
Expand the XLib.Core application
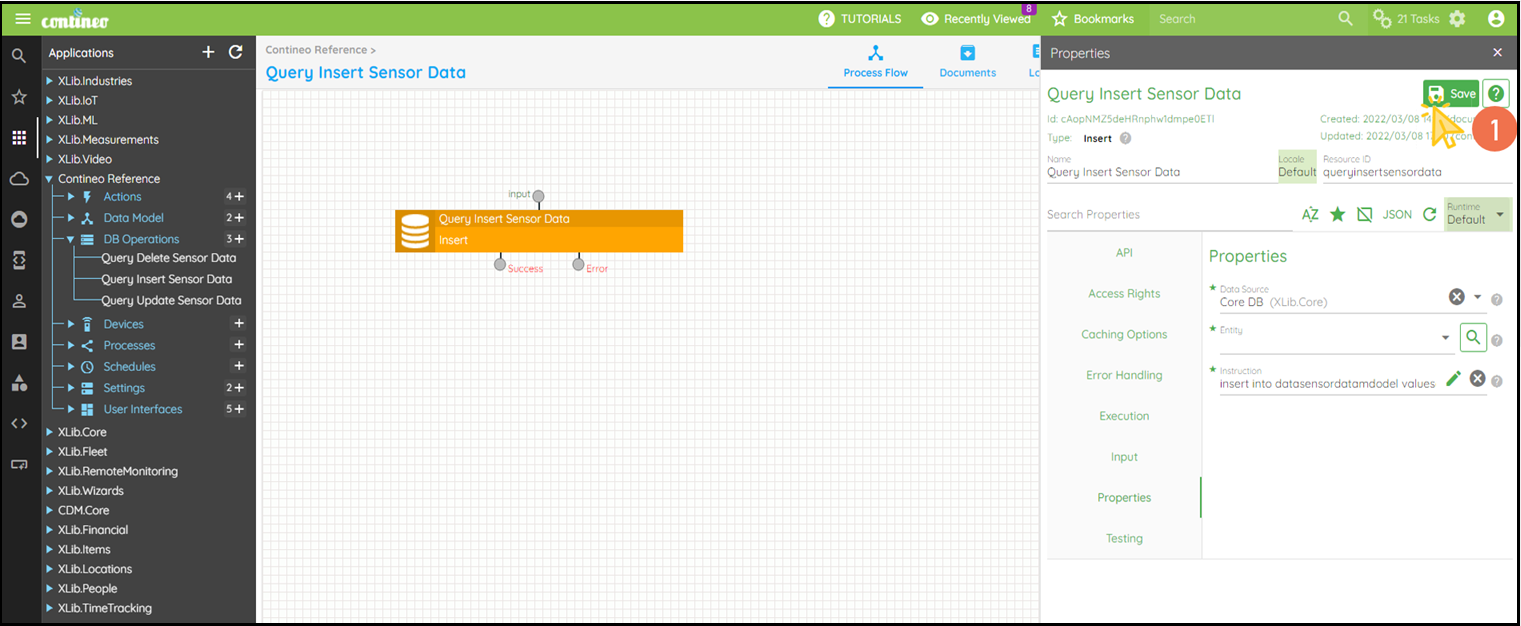click(x=49, y=432)
